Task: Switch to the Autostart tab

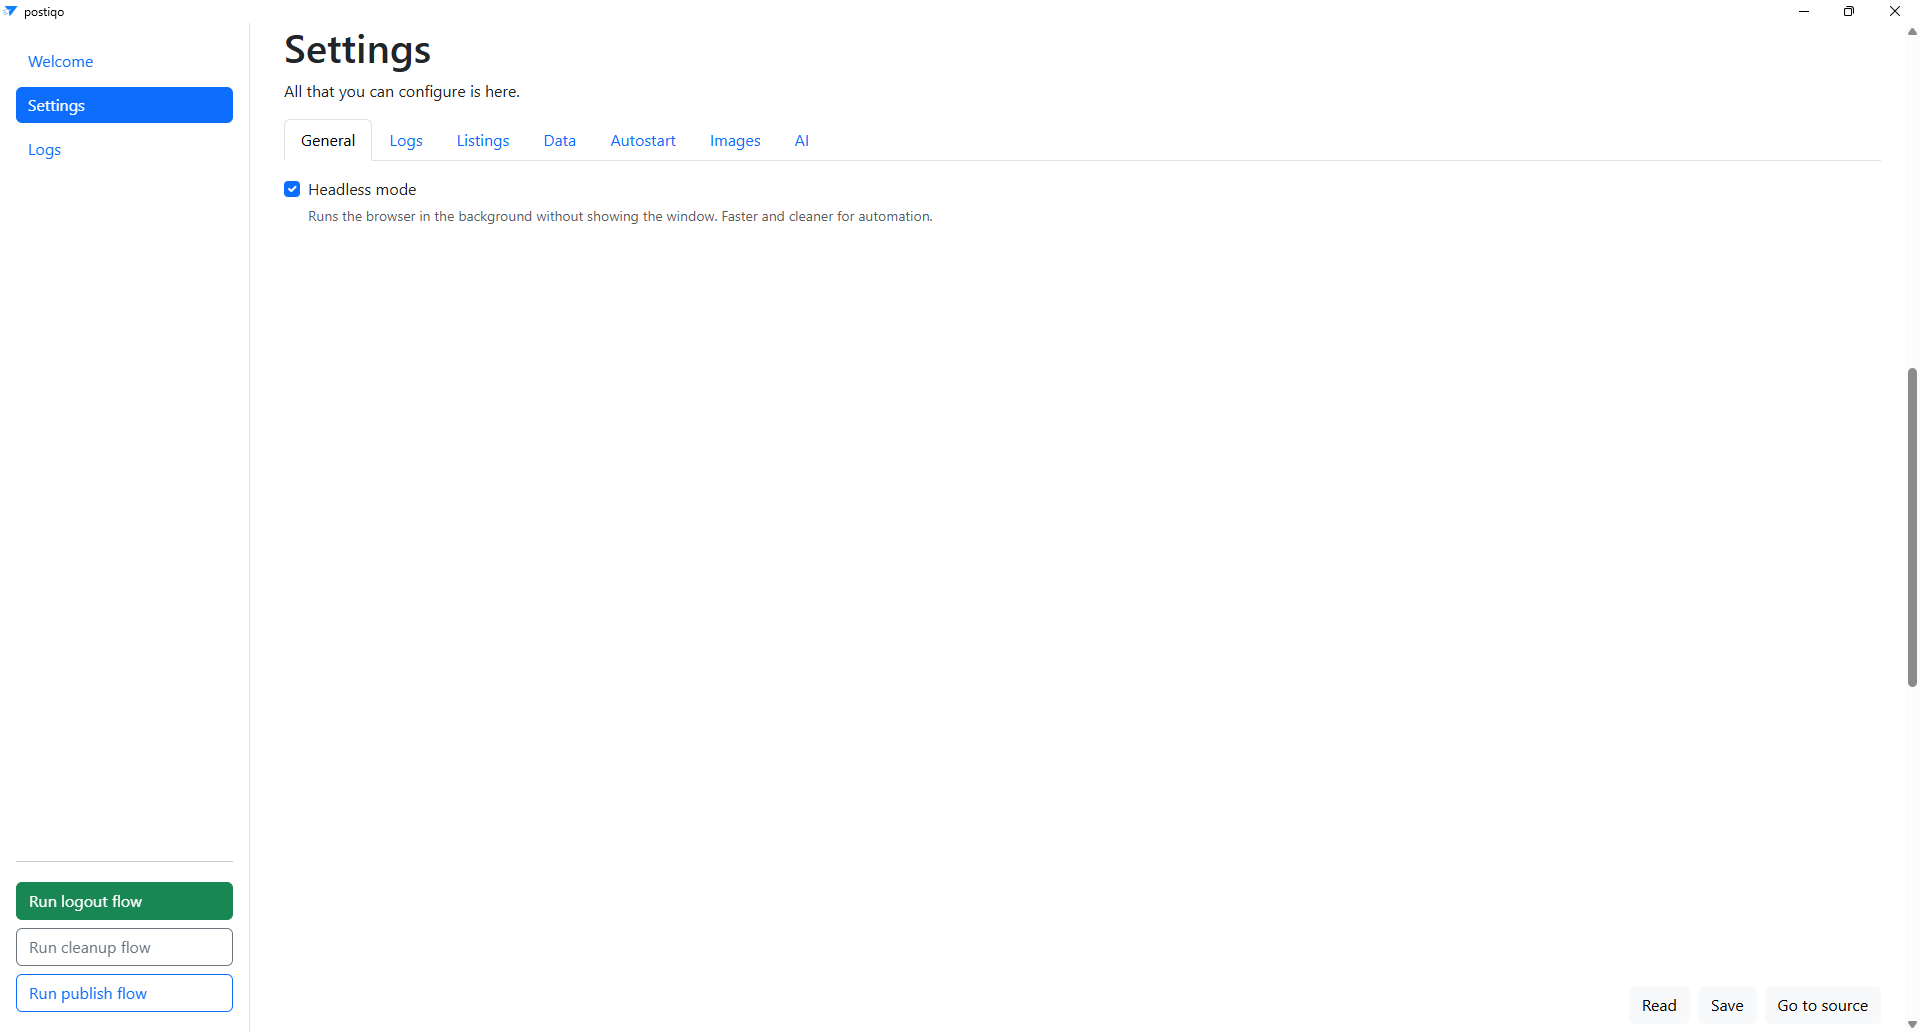Action: pyautogui.click(x=642, y=140)
